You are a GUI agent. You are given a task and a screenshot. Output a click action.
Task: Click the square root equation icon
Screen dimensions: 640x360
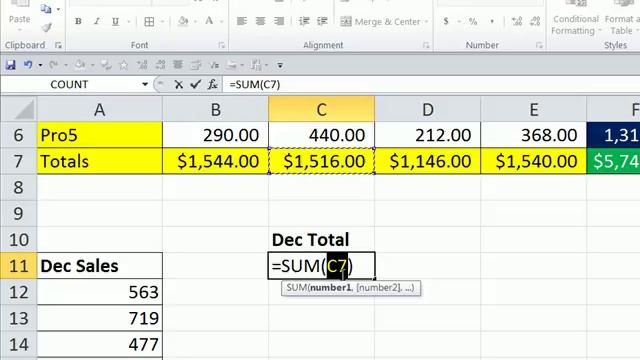click(x=214, y=65)
